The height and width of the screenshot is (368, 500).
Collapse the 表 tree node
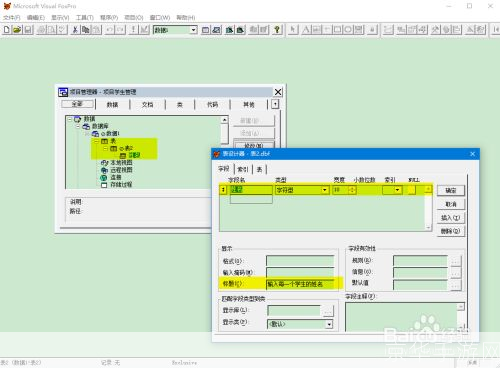point(96,141)
